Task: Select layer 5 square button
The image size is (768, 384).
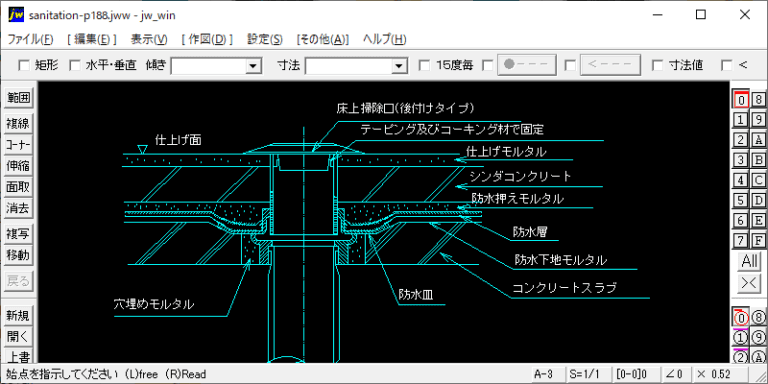Action: 742,200
